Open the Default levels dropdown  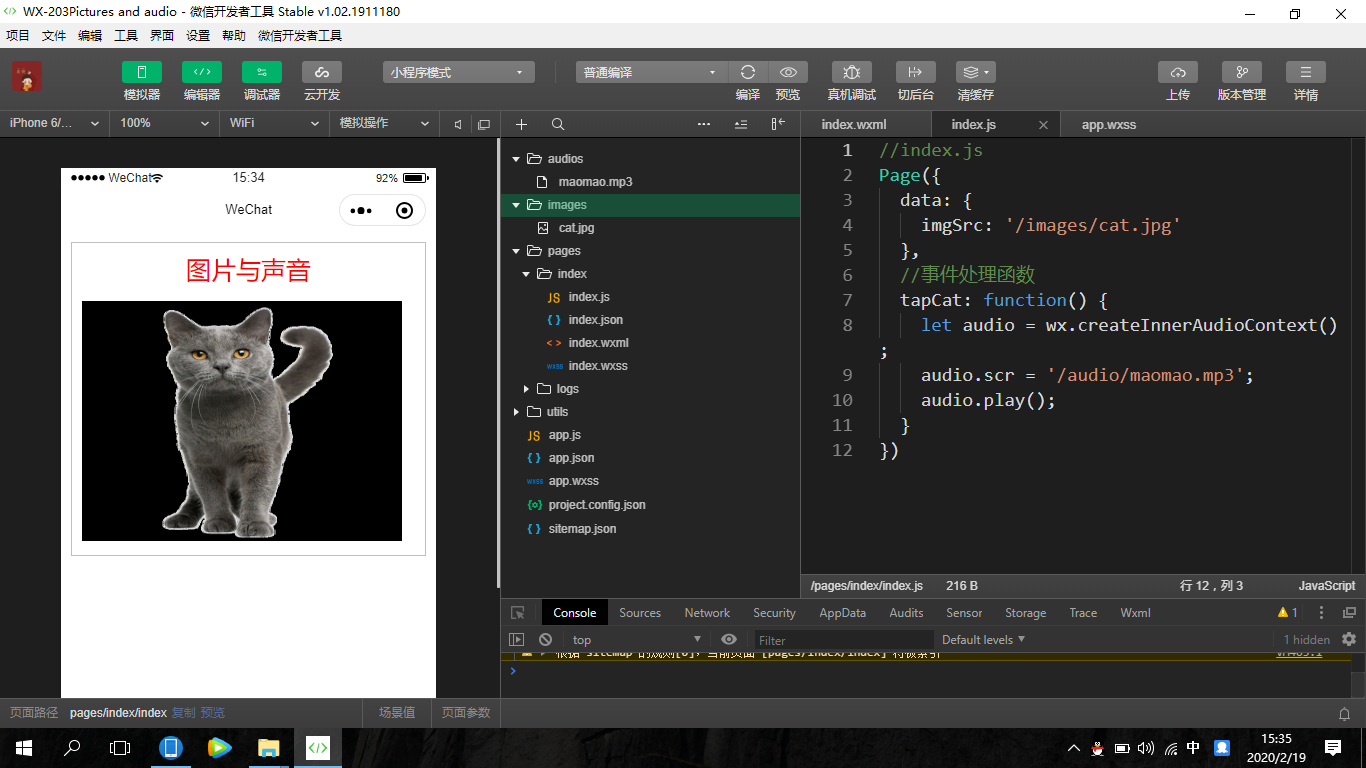(x=983, y=640)
